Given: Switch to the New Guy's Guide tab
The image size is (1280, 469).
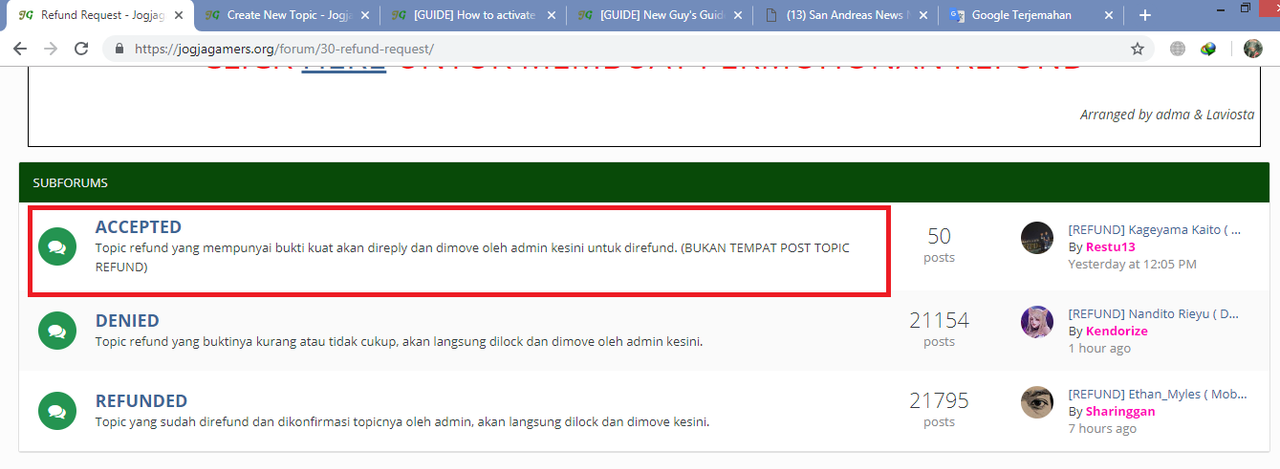Looking at the screenshot, I should [658, 15].
